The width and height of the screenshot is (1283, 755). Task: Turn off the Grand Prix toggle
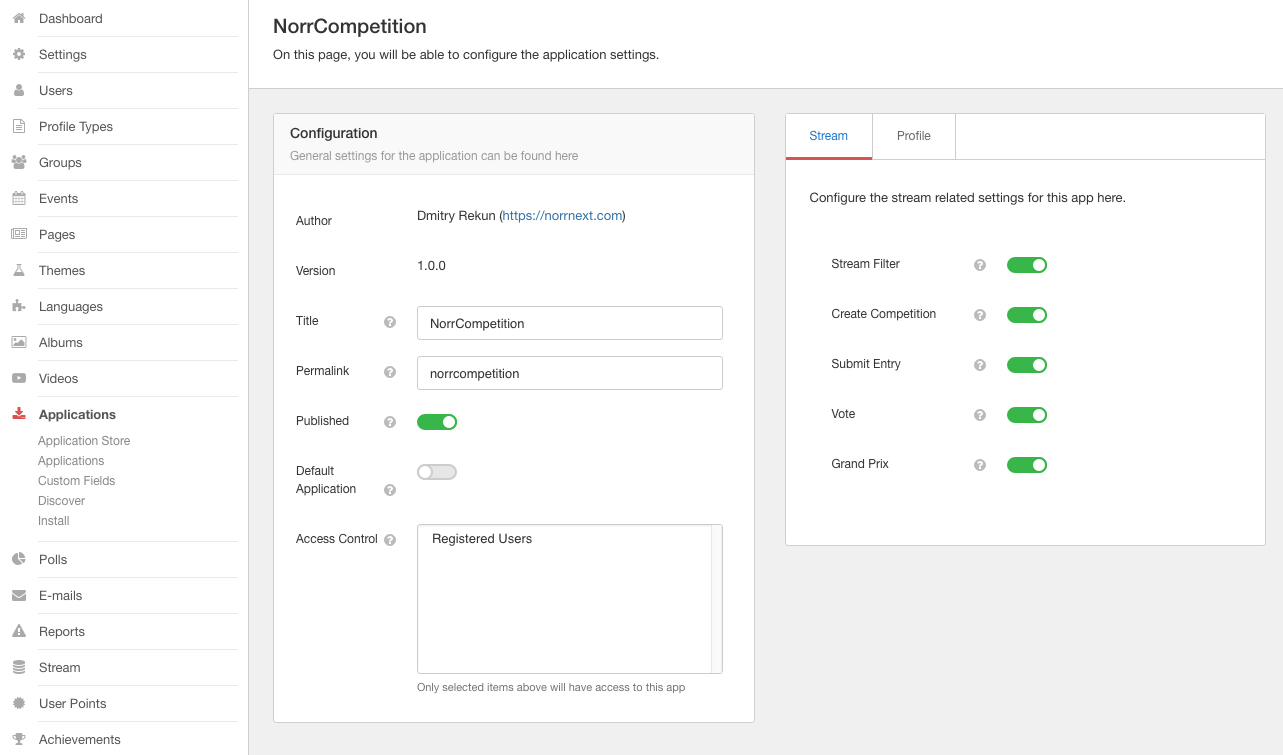point(1027,465)
